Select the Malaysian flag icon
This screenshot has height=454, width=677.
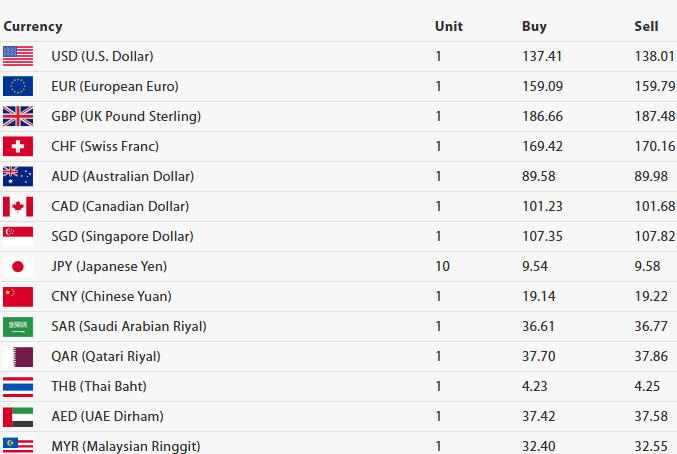click(x=18, y=444)
